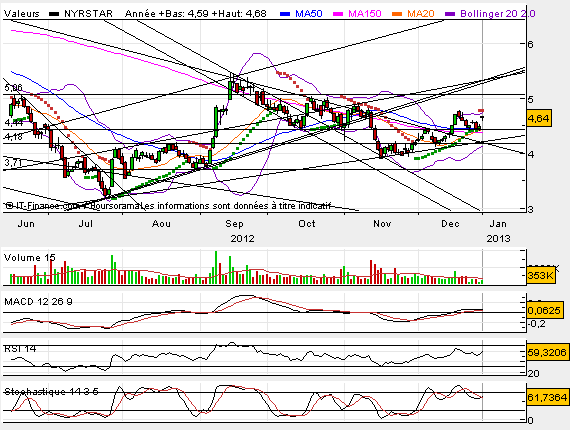The width and height of the screenshot is (570, 430).
Task: Click the MA20 legend label
Action: click(421, 14)
